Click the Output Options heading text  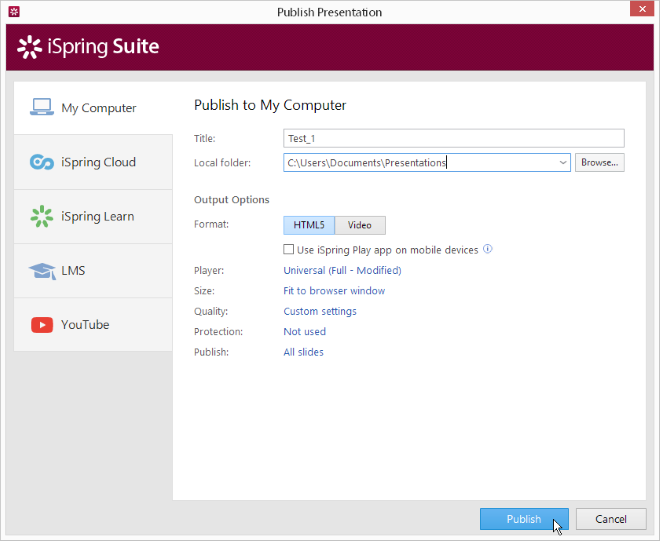coord(232,200)
